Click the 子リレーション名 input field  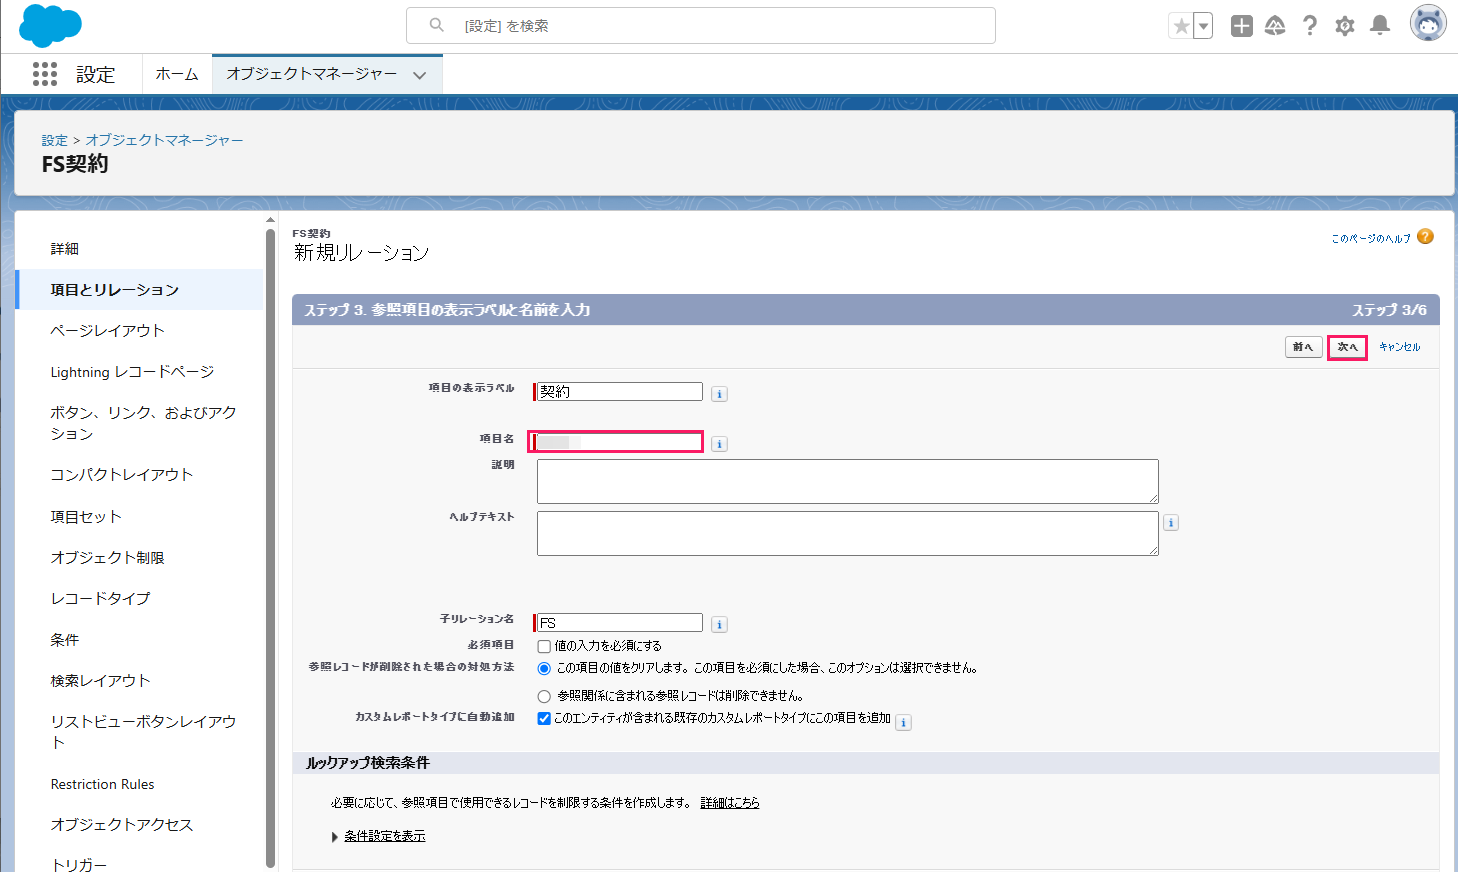click(619, 623)
